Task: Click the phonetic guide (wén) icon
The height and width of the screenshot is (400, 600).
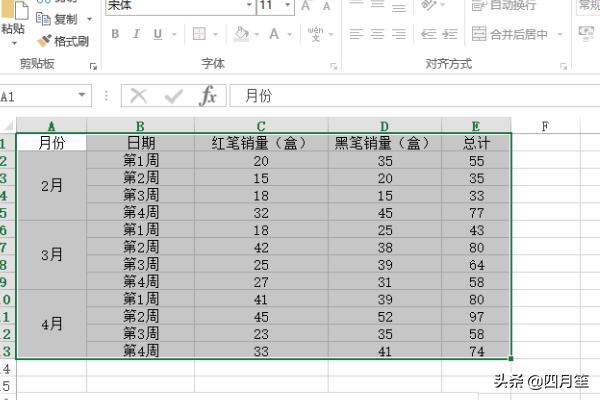Action: coord(315,34)
